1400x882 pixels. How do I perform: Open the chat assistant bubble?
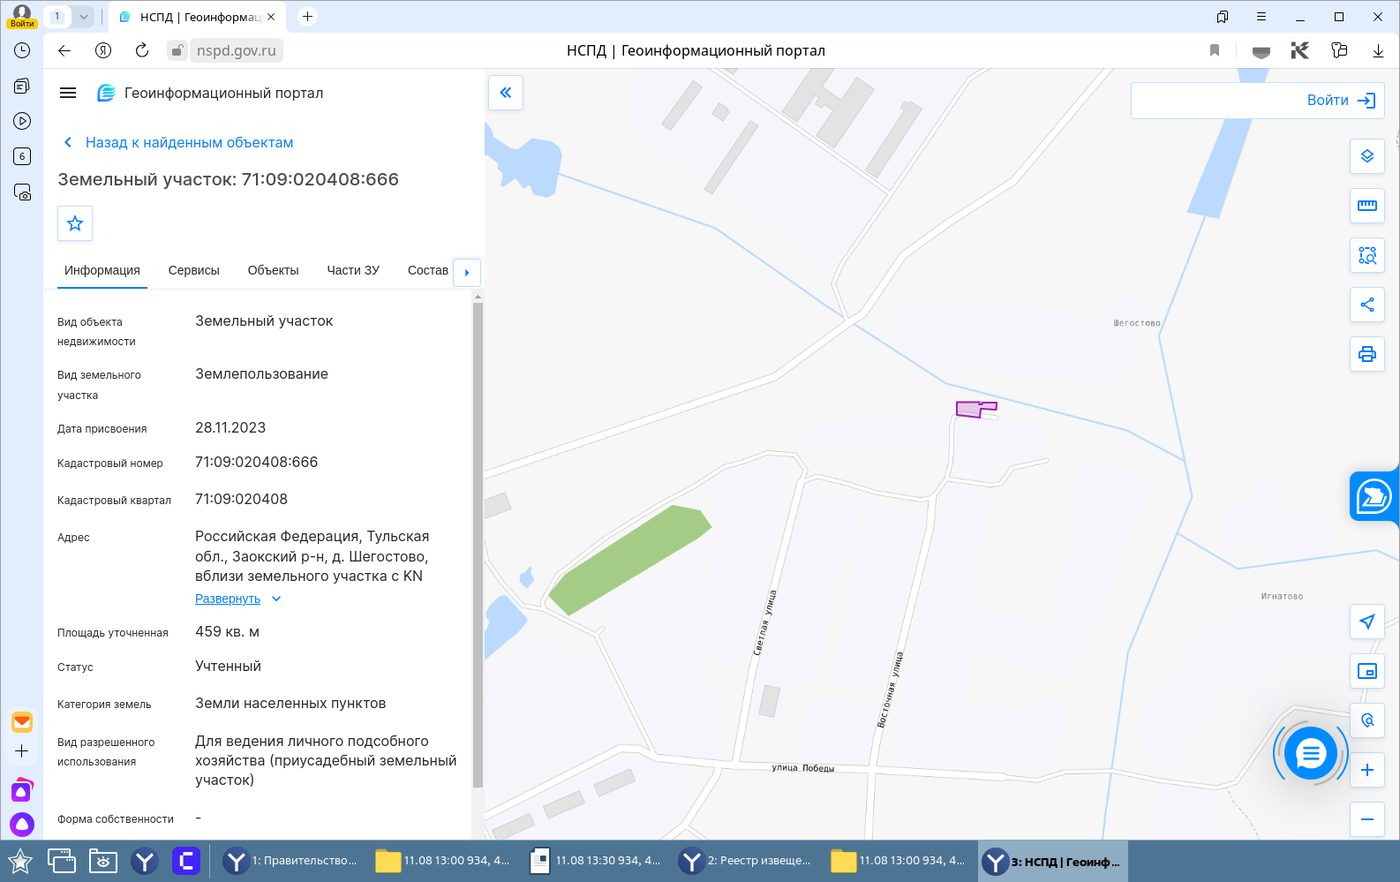[1310, 754]
